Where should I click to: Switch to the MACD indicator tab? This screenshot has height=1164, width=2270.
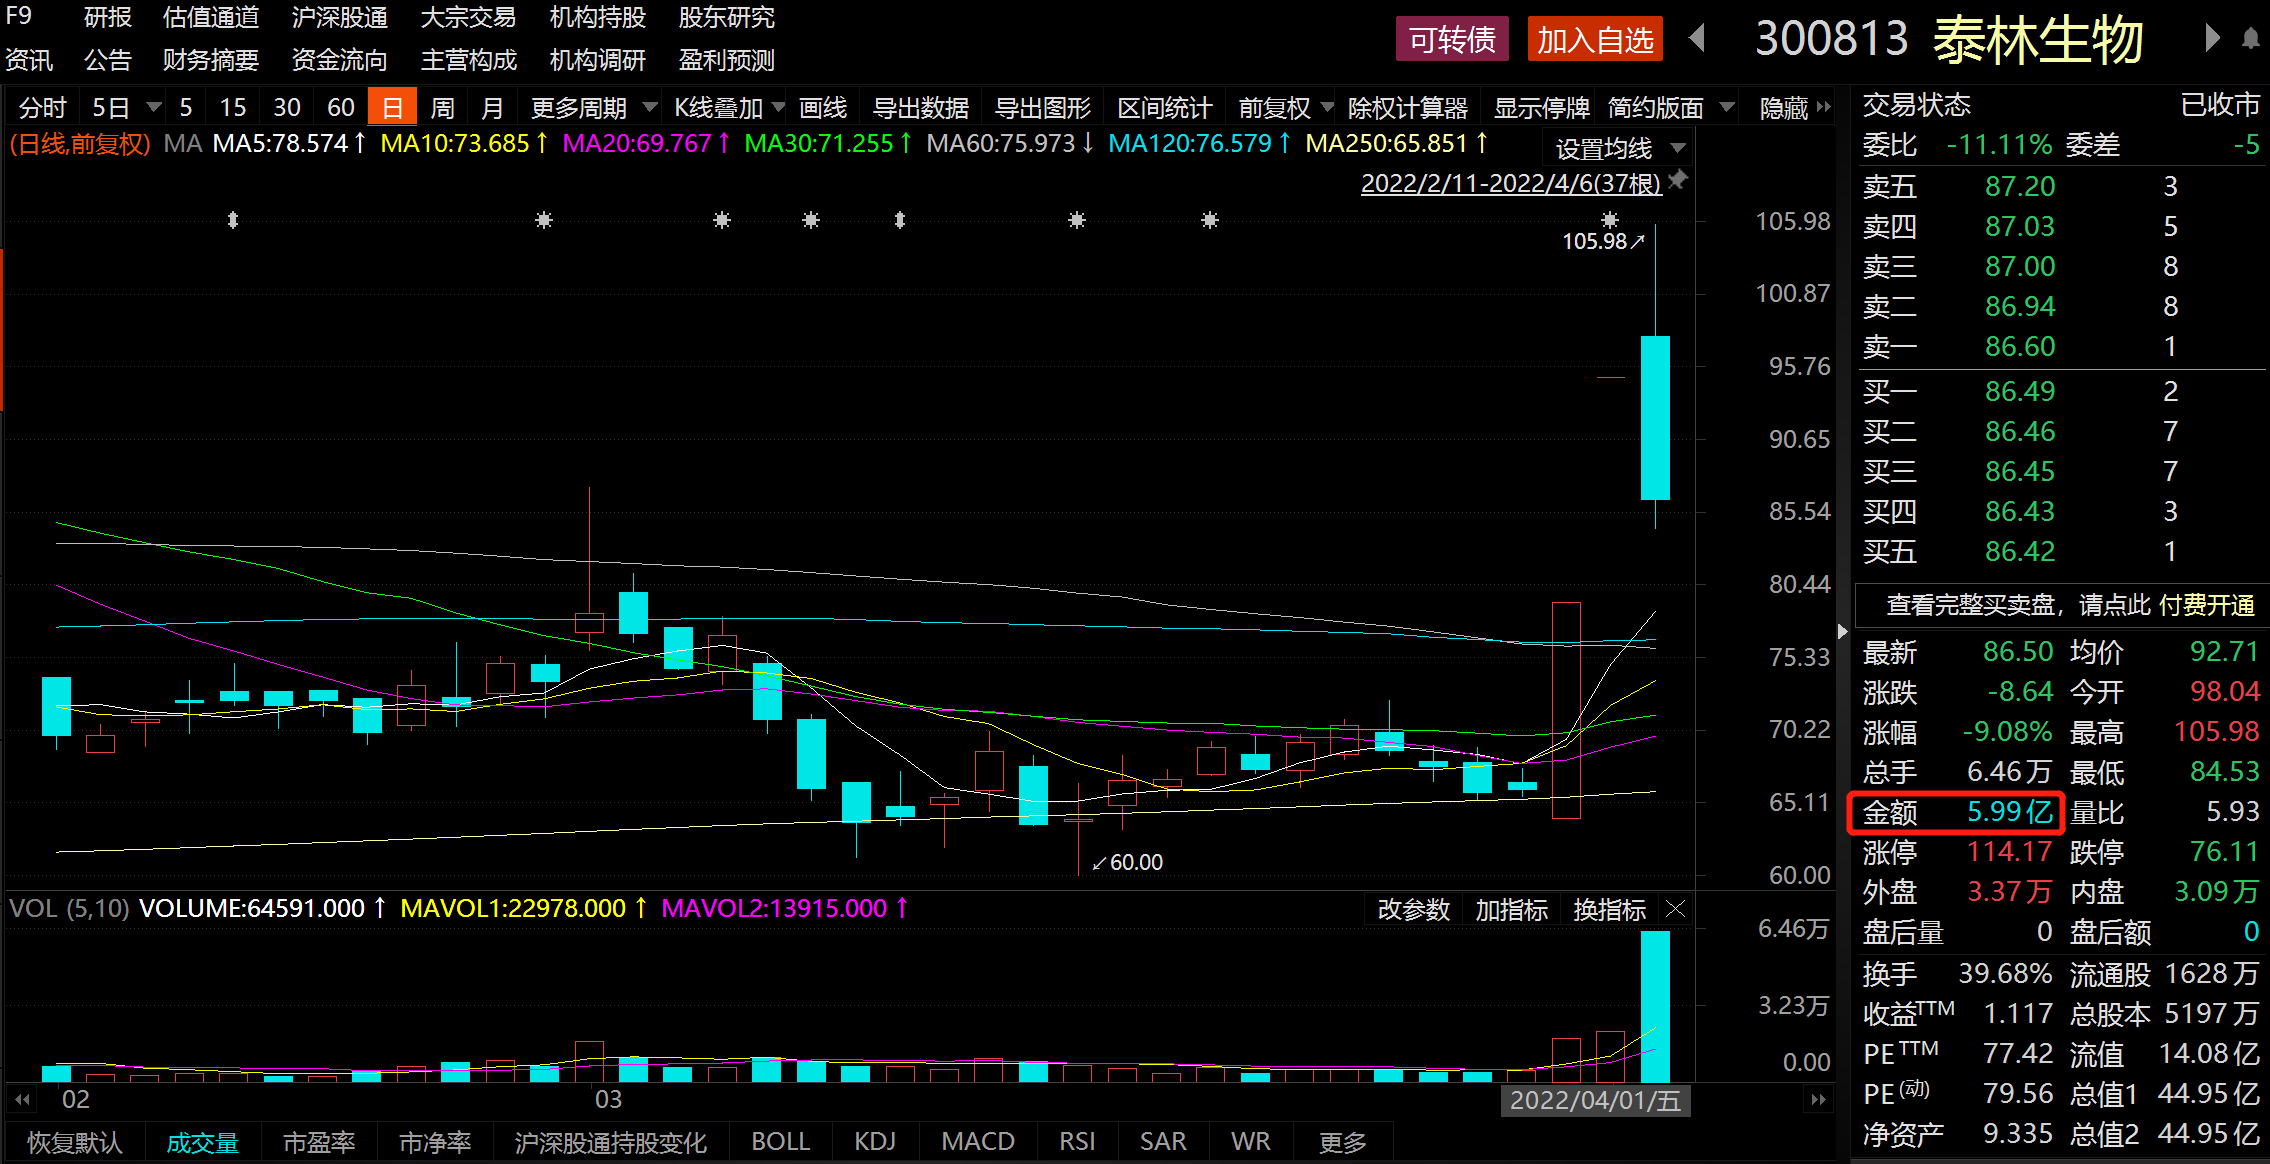click(977, 1141)
